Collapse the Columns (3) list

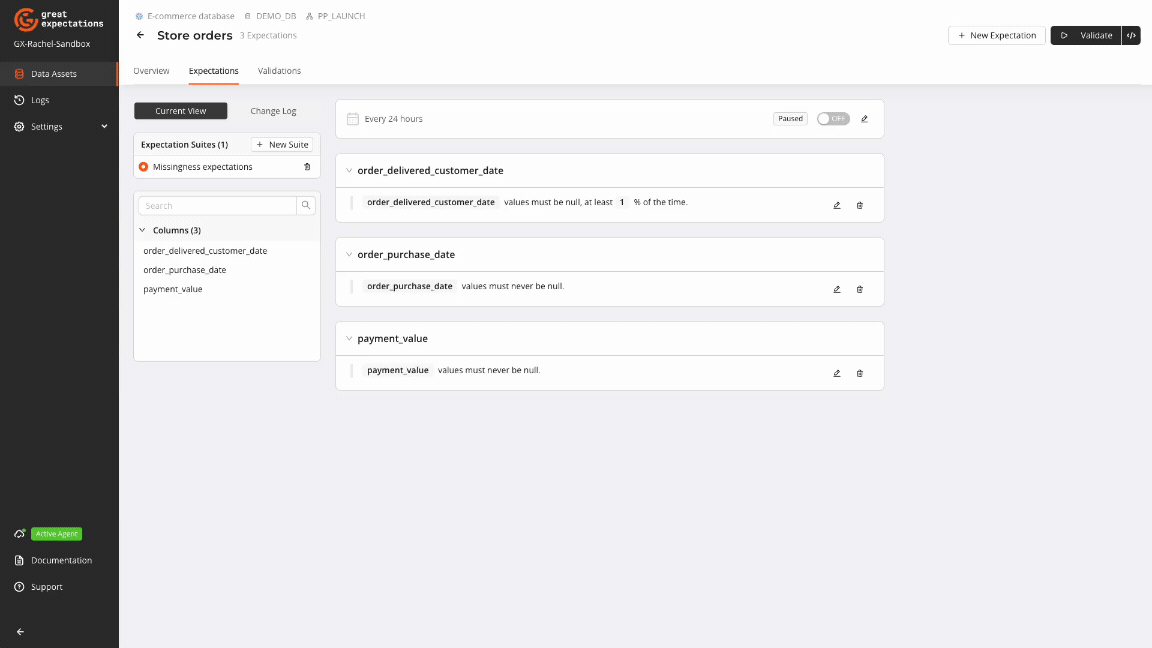pyautogui.click(x=141, y=230)
